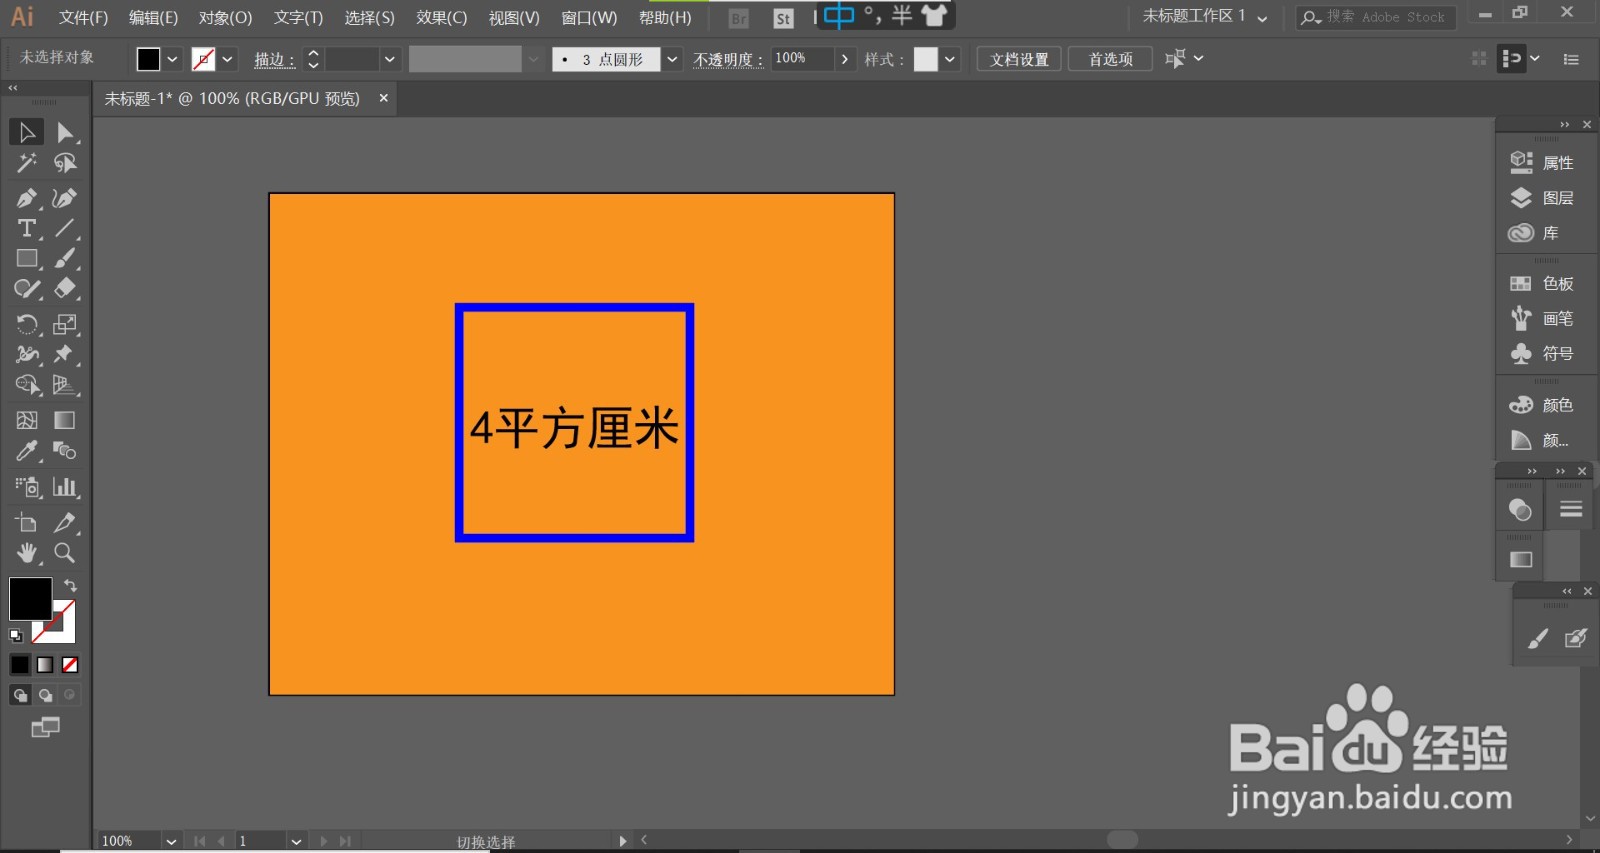Select the Shaper tool
Image resolution: width=1600 pixels, height=853 pixels.
pos(27,289)
